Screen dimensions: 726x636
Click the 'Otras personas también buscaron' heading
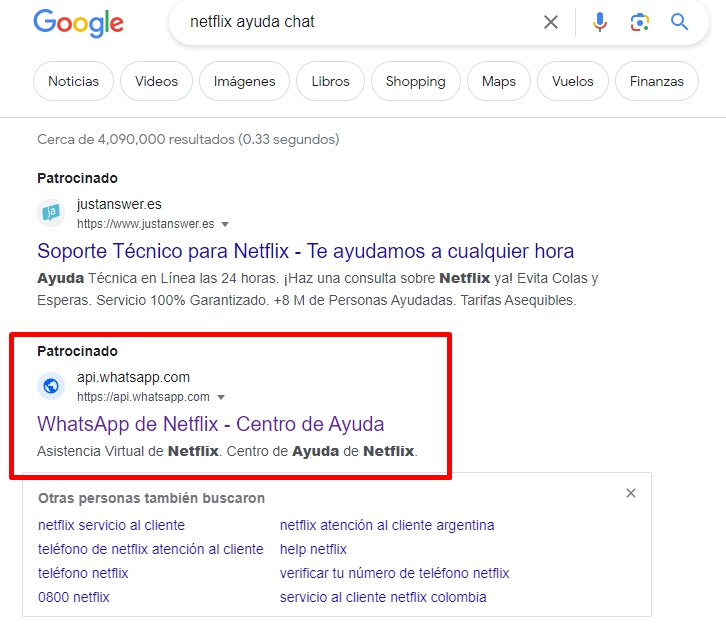(x=151, y=499)
